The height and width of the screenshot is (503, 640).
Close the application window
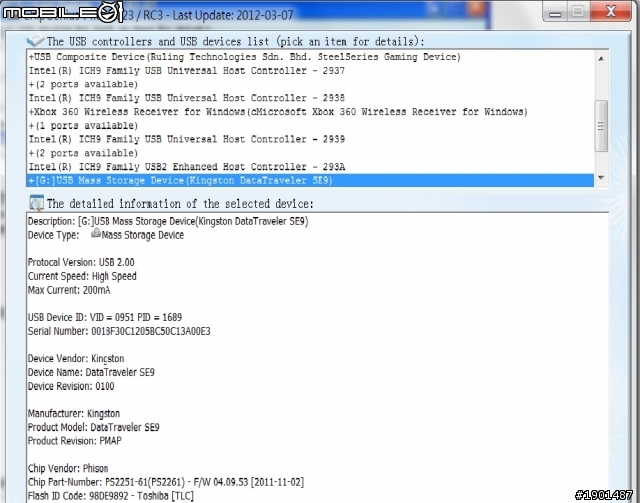coord(611,11)
